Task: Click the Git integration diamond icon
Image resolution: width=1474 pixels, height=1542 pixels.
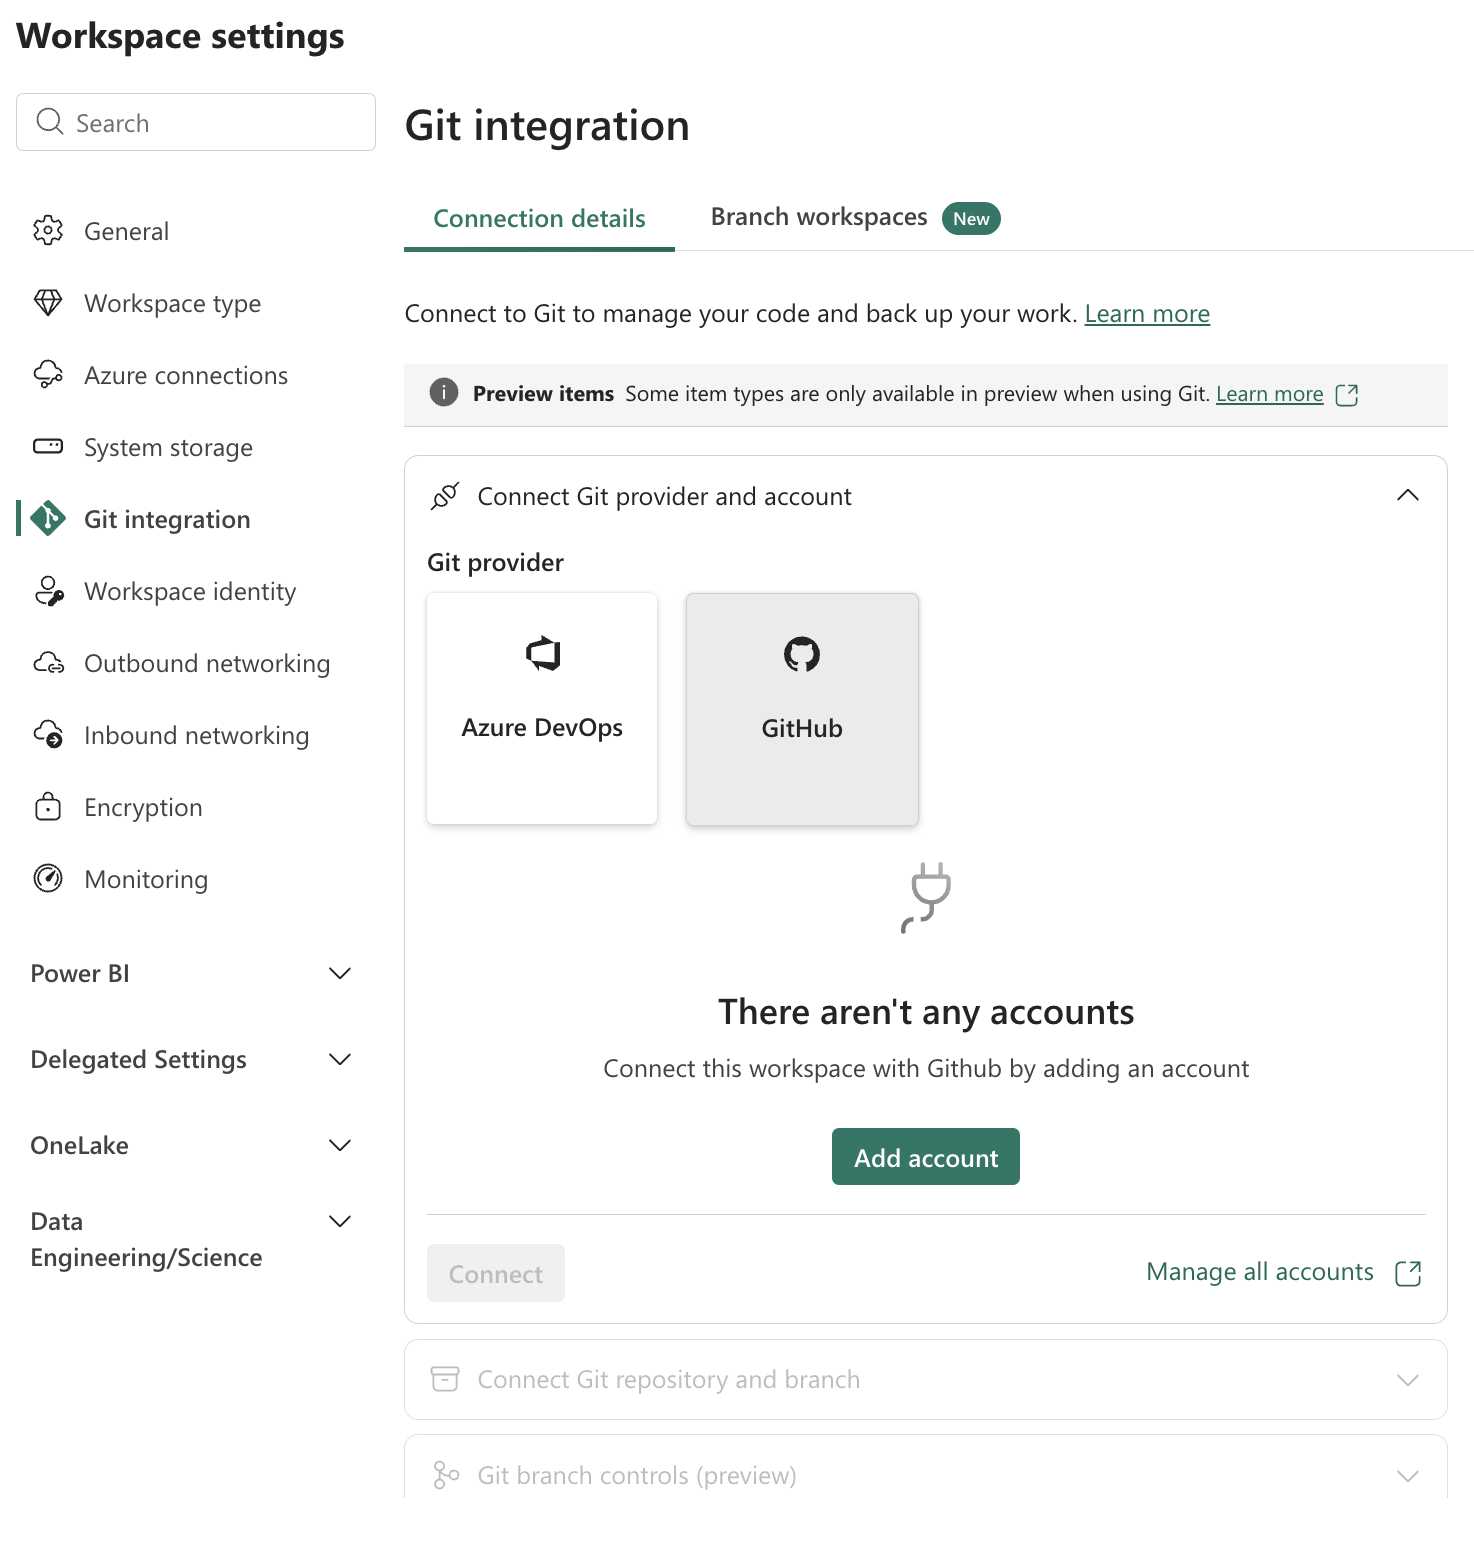Action: point(48,519)
